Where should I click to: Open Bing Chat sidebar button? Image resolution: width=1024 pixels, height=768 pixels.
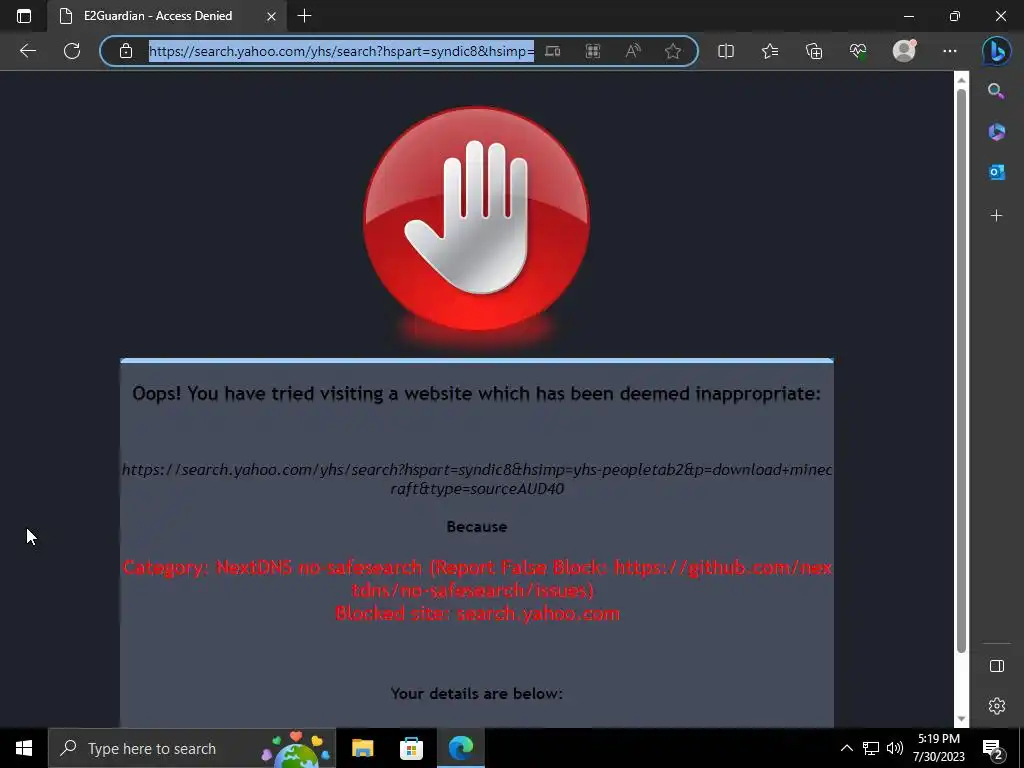(997, 51)
